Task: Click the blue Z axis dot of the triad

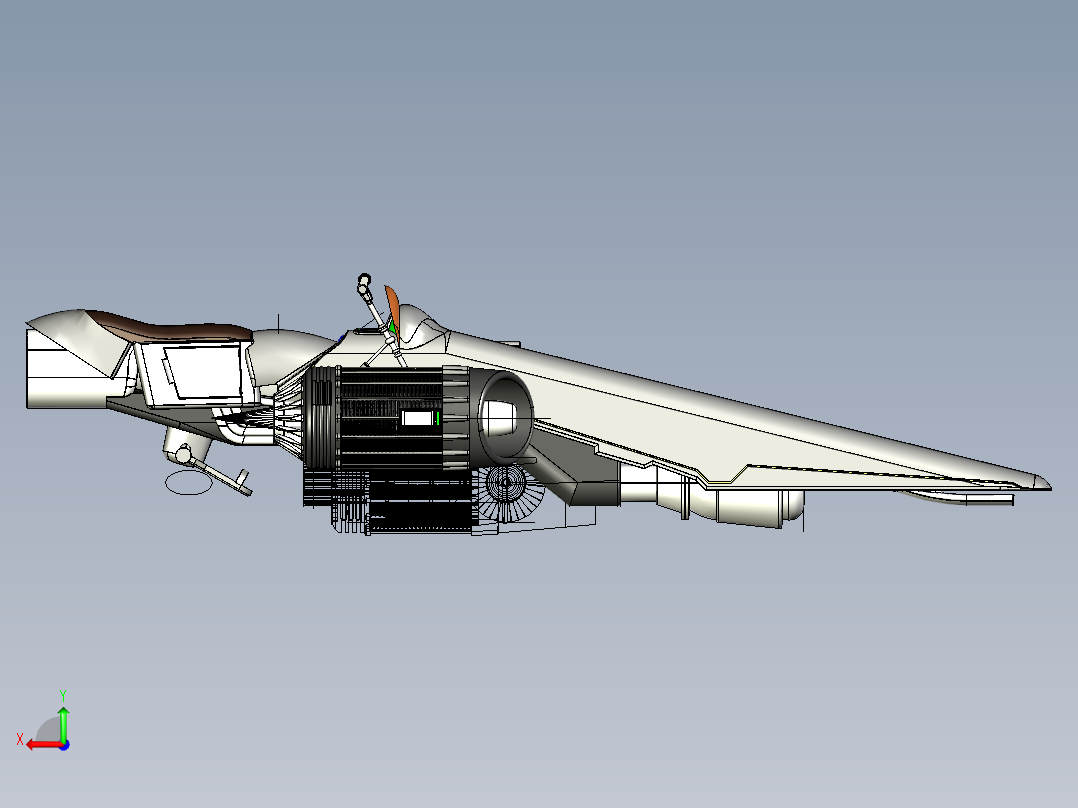Action: point(64,745)
